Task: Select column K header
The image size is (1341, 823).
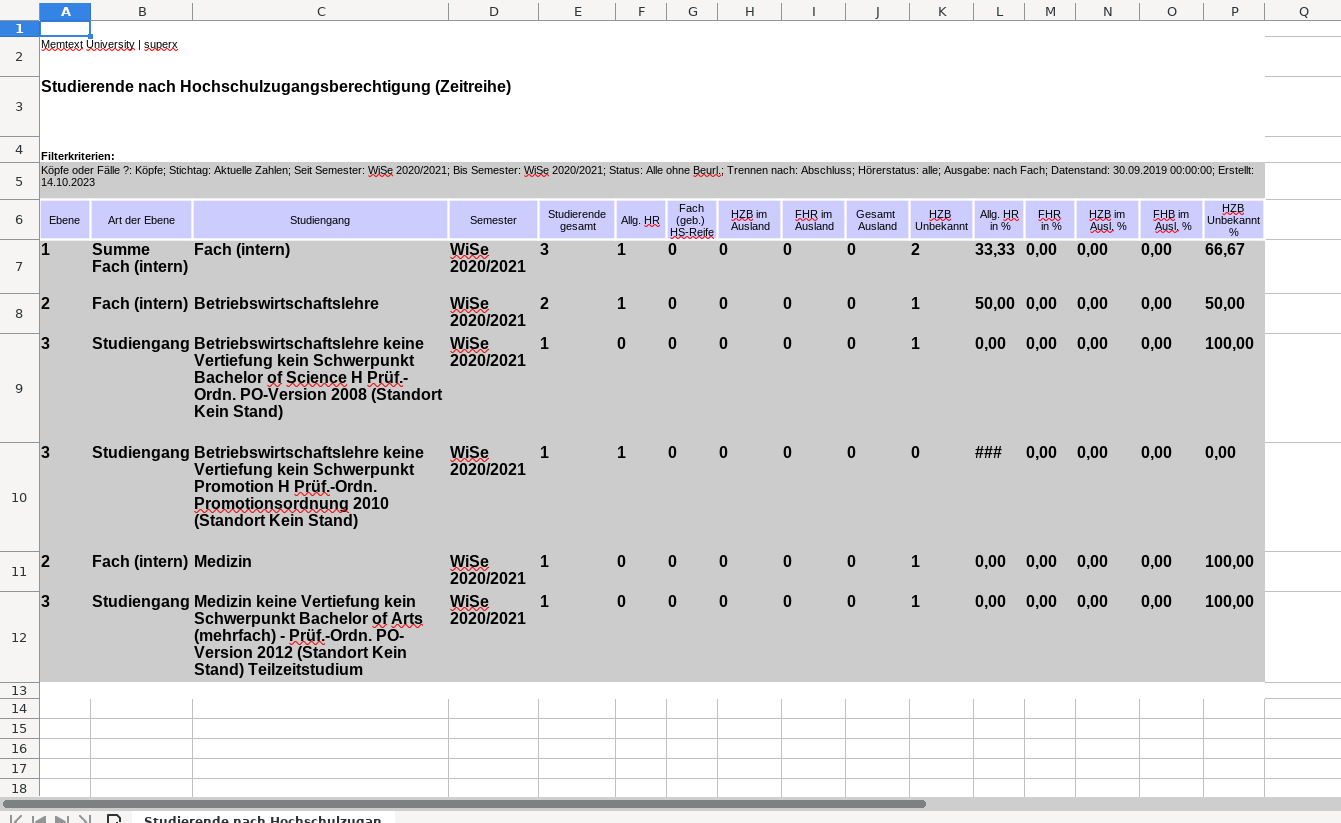Action: point(941,11)
